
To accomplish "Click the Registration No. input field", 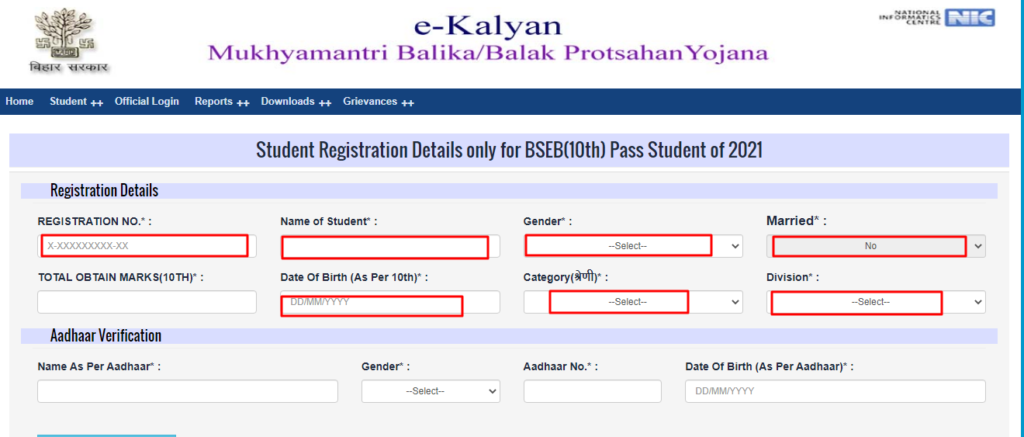I will pyautogui.click(x=147, y=246).
